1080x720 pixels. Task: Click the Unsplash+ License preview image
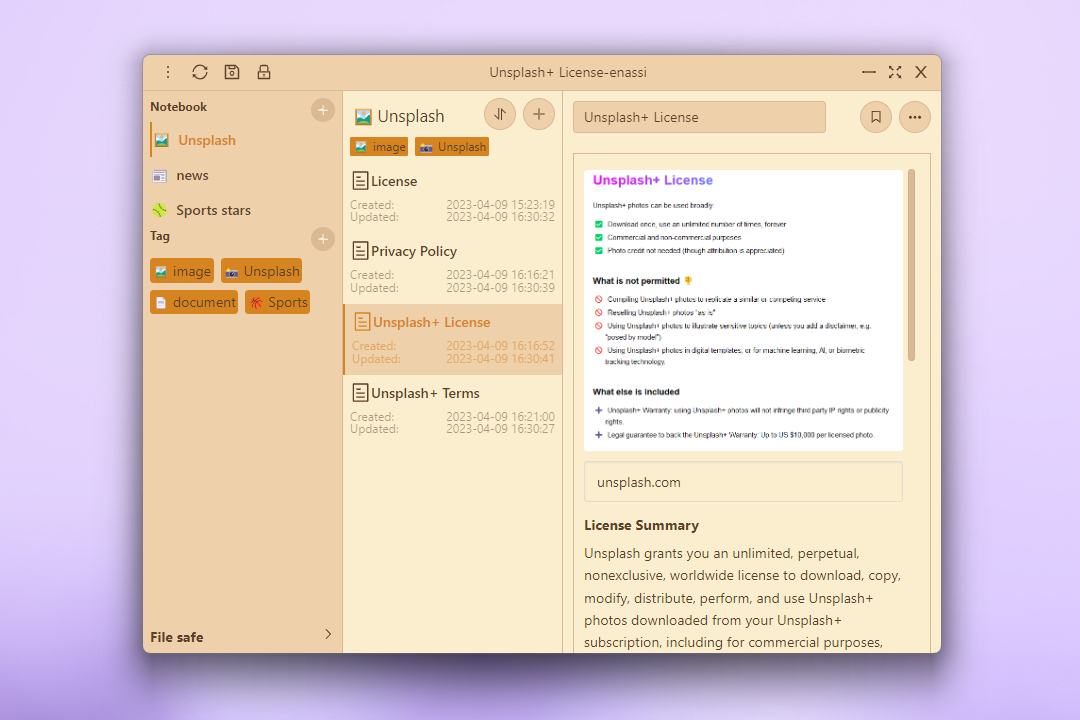pos(743,310)
